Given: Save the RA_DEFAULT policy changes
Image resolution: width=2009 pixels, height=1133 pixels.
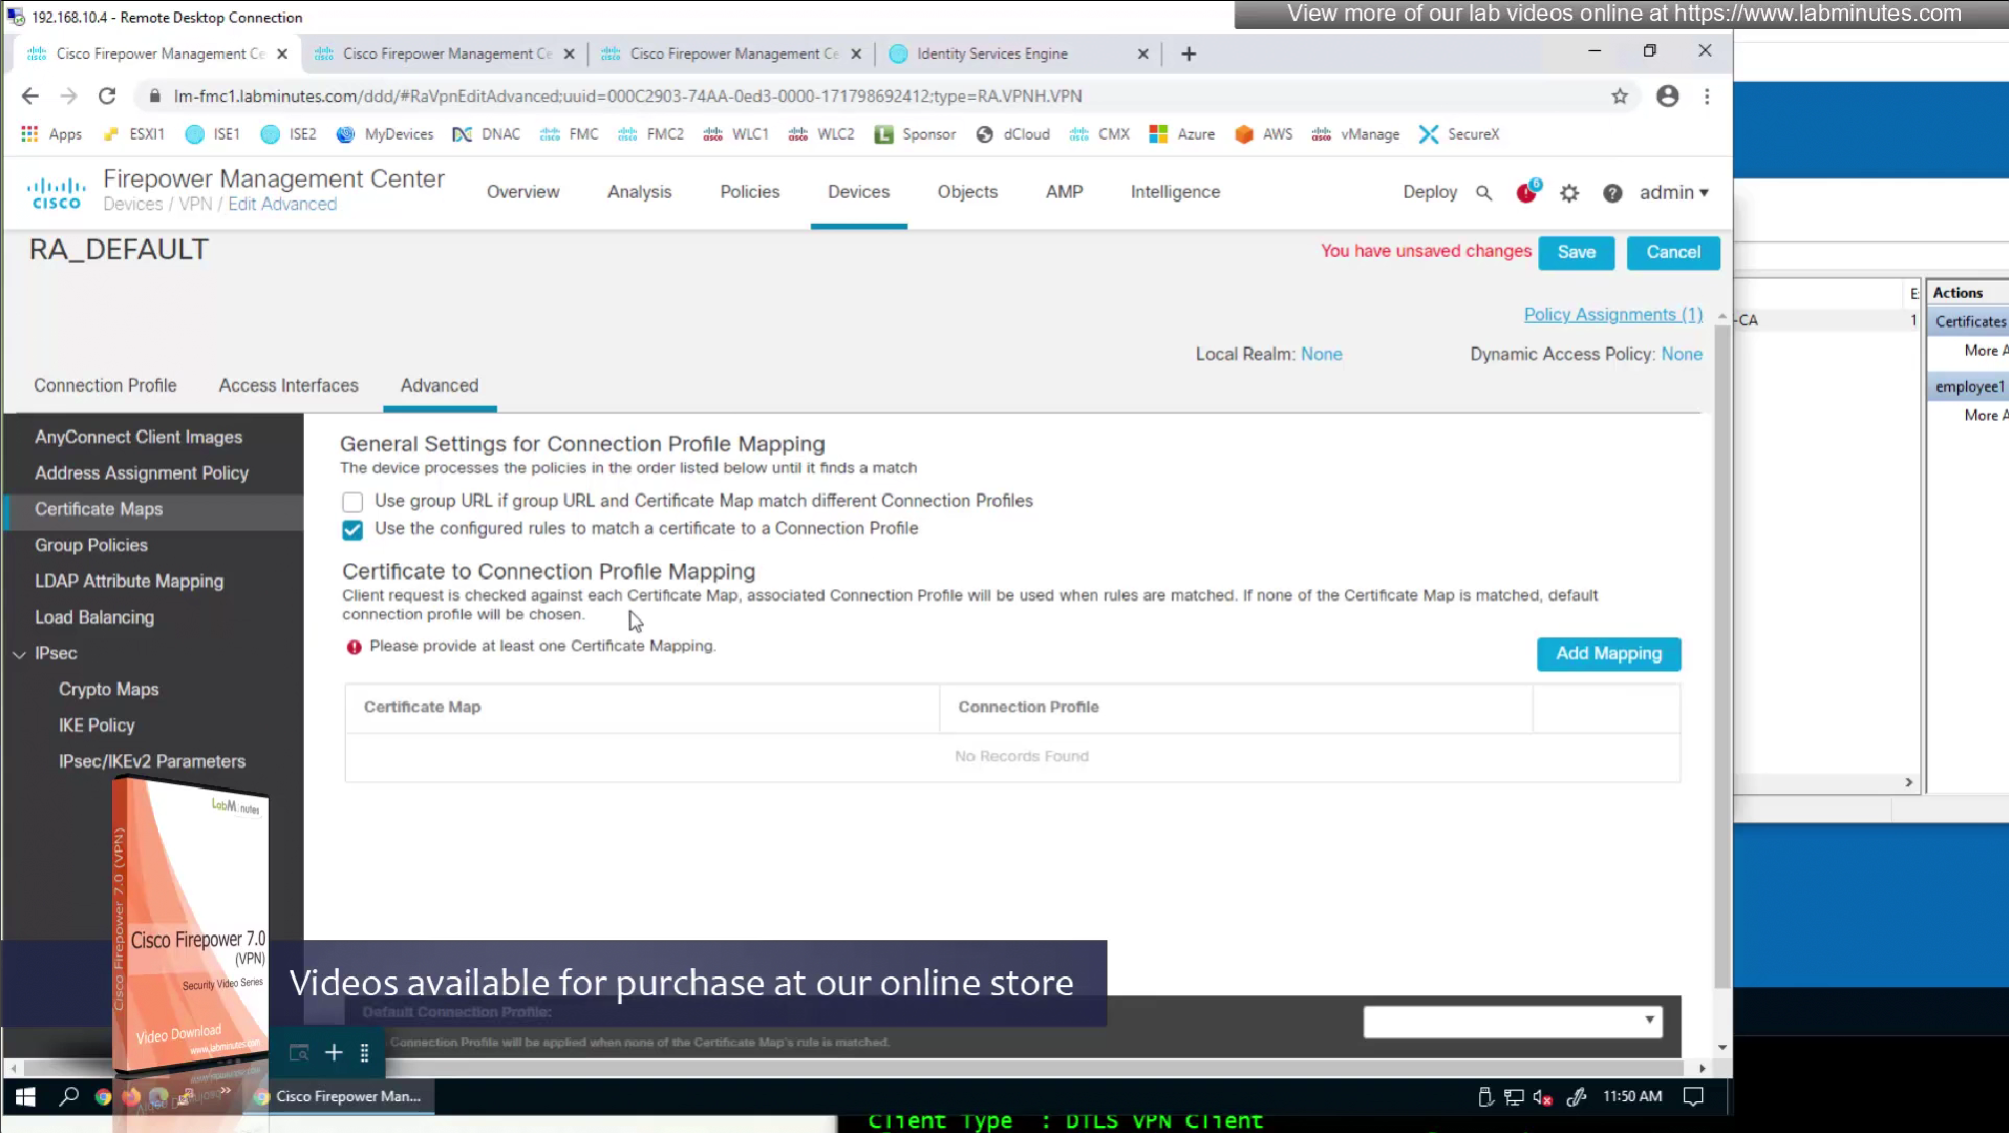Looking at the screenshot, I should click(1575, 252).
